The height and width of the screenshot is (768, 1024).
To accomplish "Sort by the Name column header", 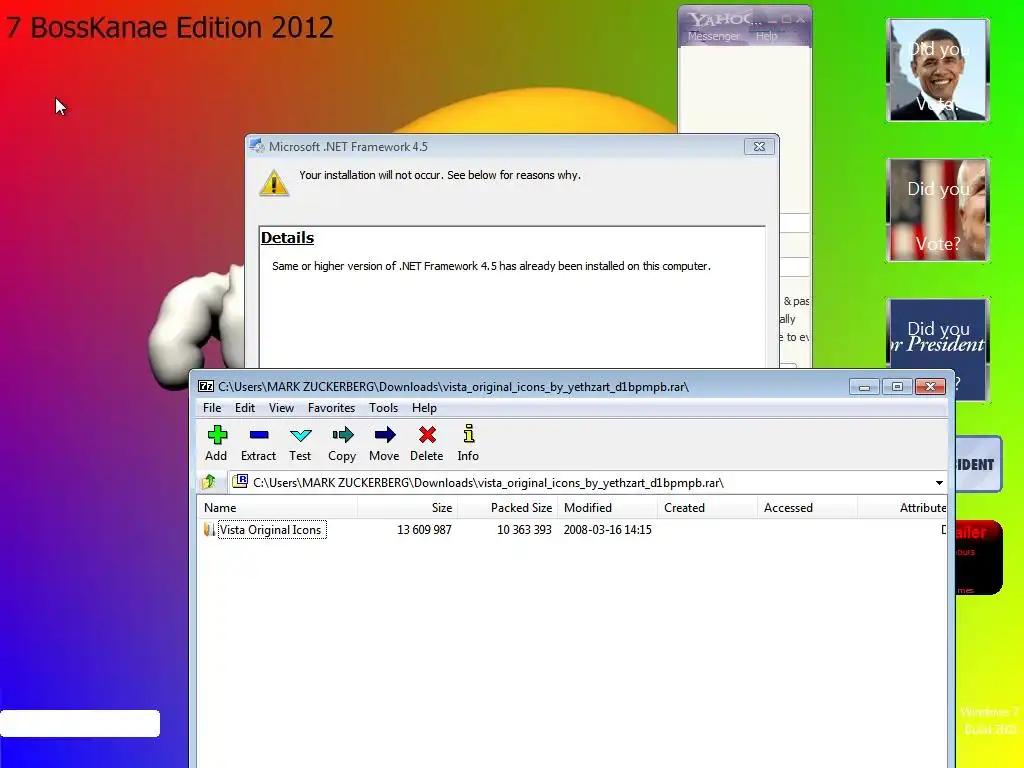I will pyautogui.click(x=278, y=507).
